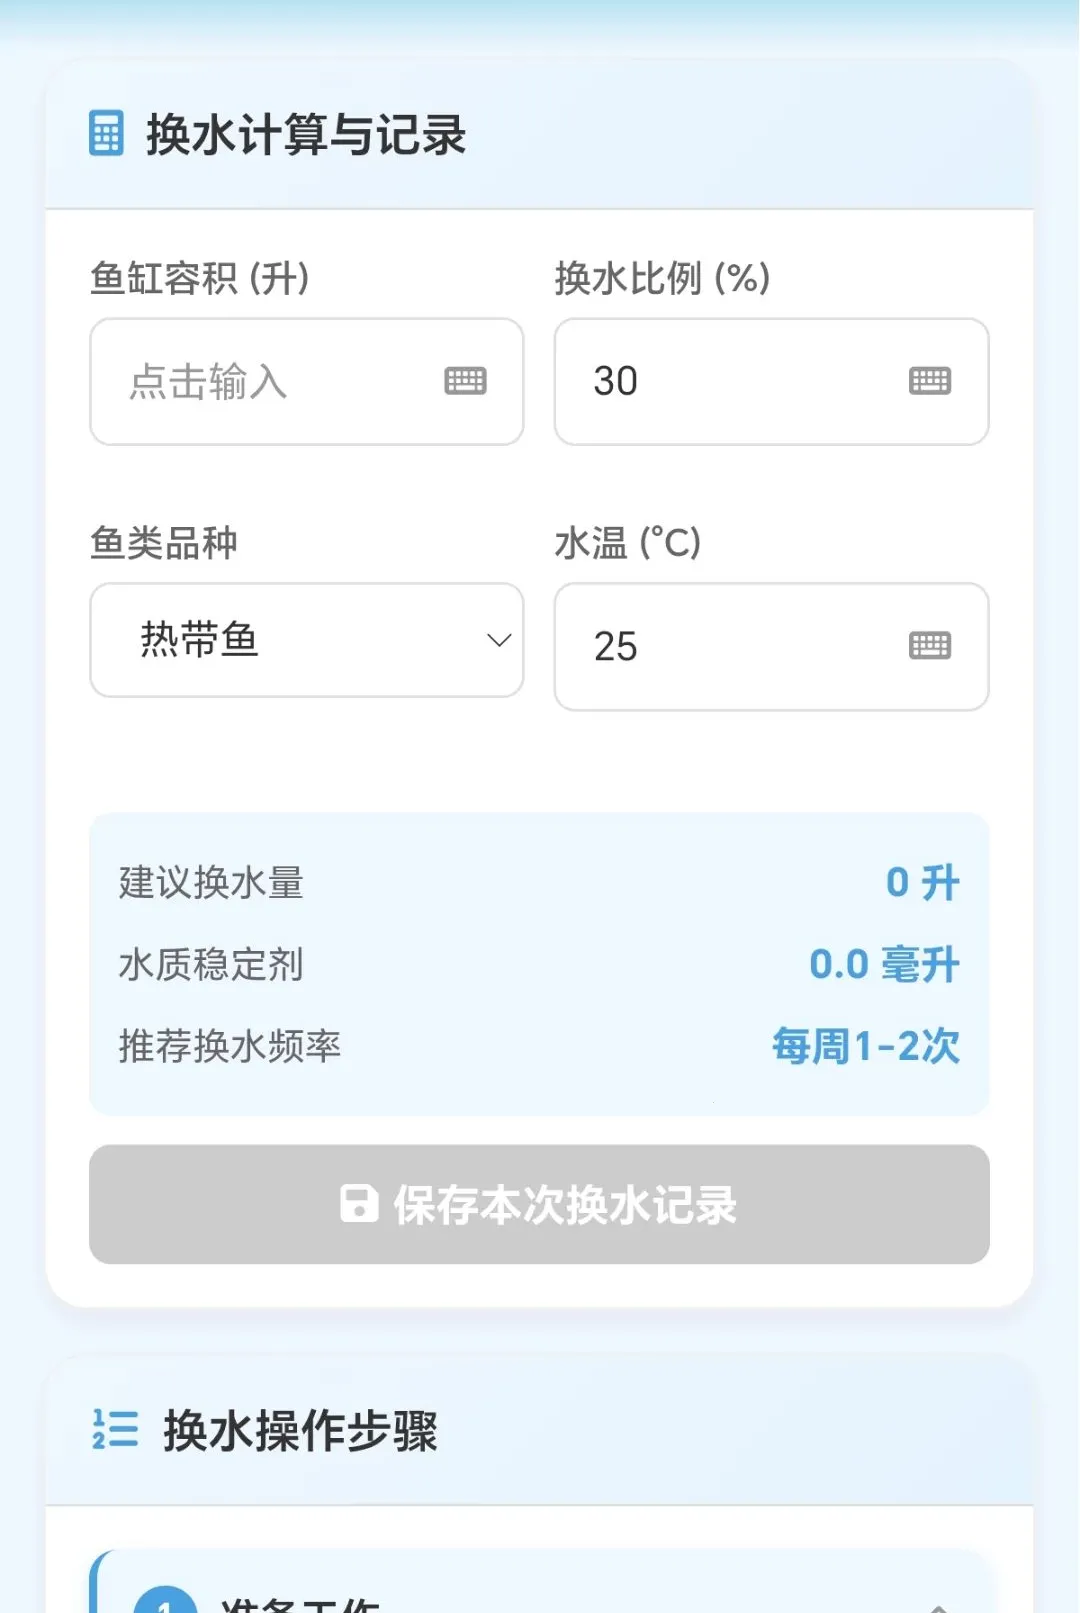Click the 建议换水量 result value 0 升
Image resolution: width=1080 pixels, height=1613 pixels.
(x=922, y=883)
